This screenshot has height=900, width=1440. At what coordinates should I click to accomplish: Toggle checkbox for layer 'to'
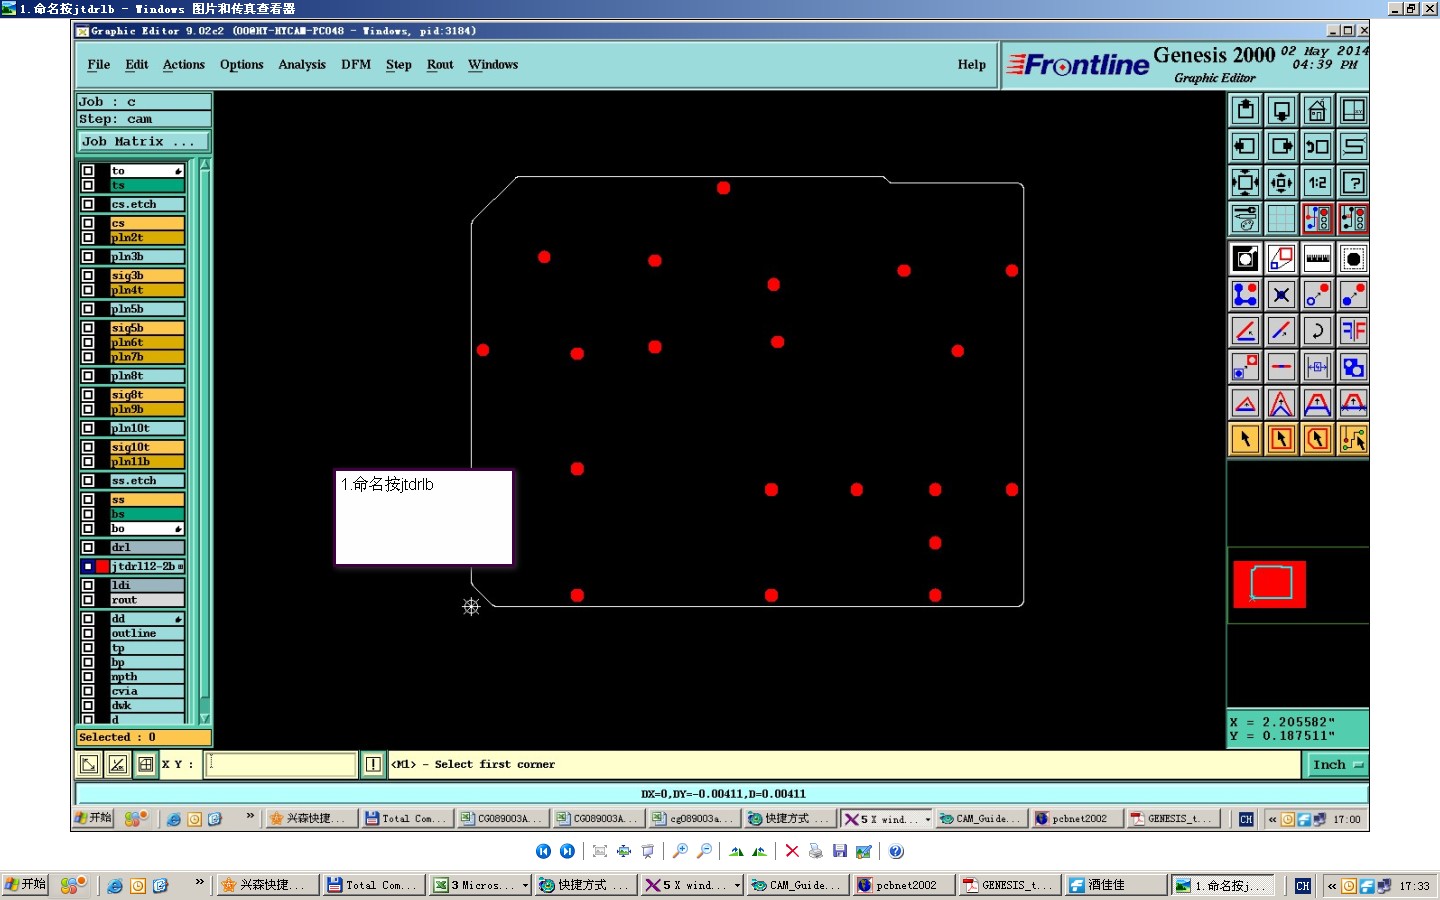click(88, 171)
